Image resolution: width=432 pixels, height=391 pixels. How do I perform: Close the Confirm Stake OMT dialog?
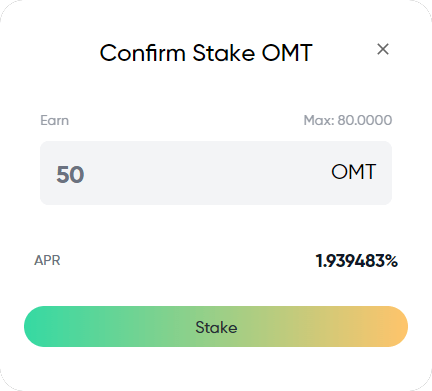tap(383, 49)
